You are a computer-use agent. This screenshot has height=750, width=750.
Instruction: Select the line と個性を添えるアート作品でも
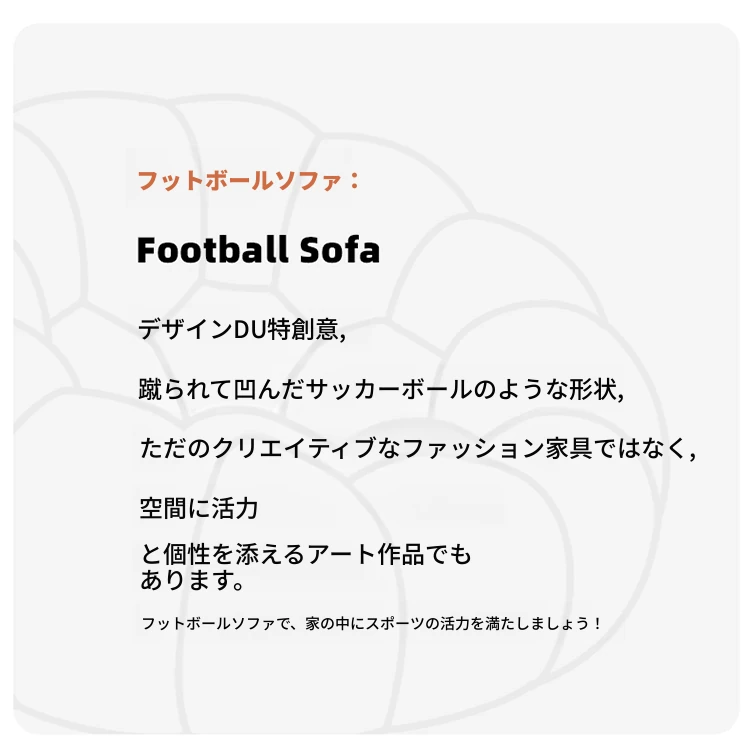[306, 554]
